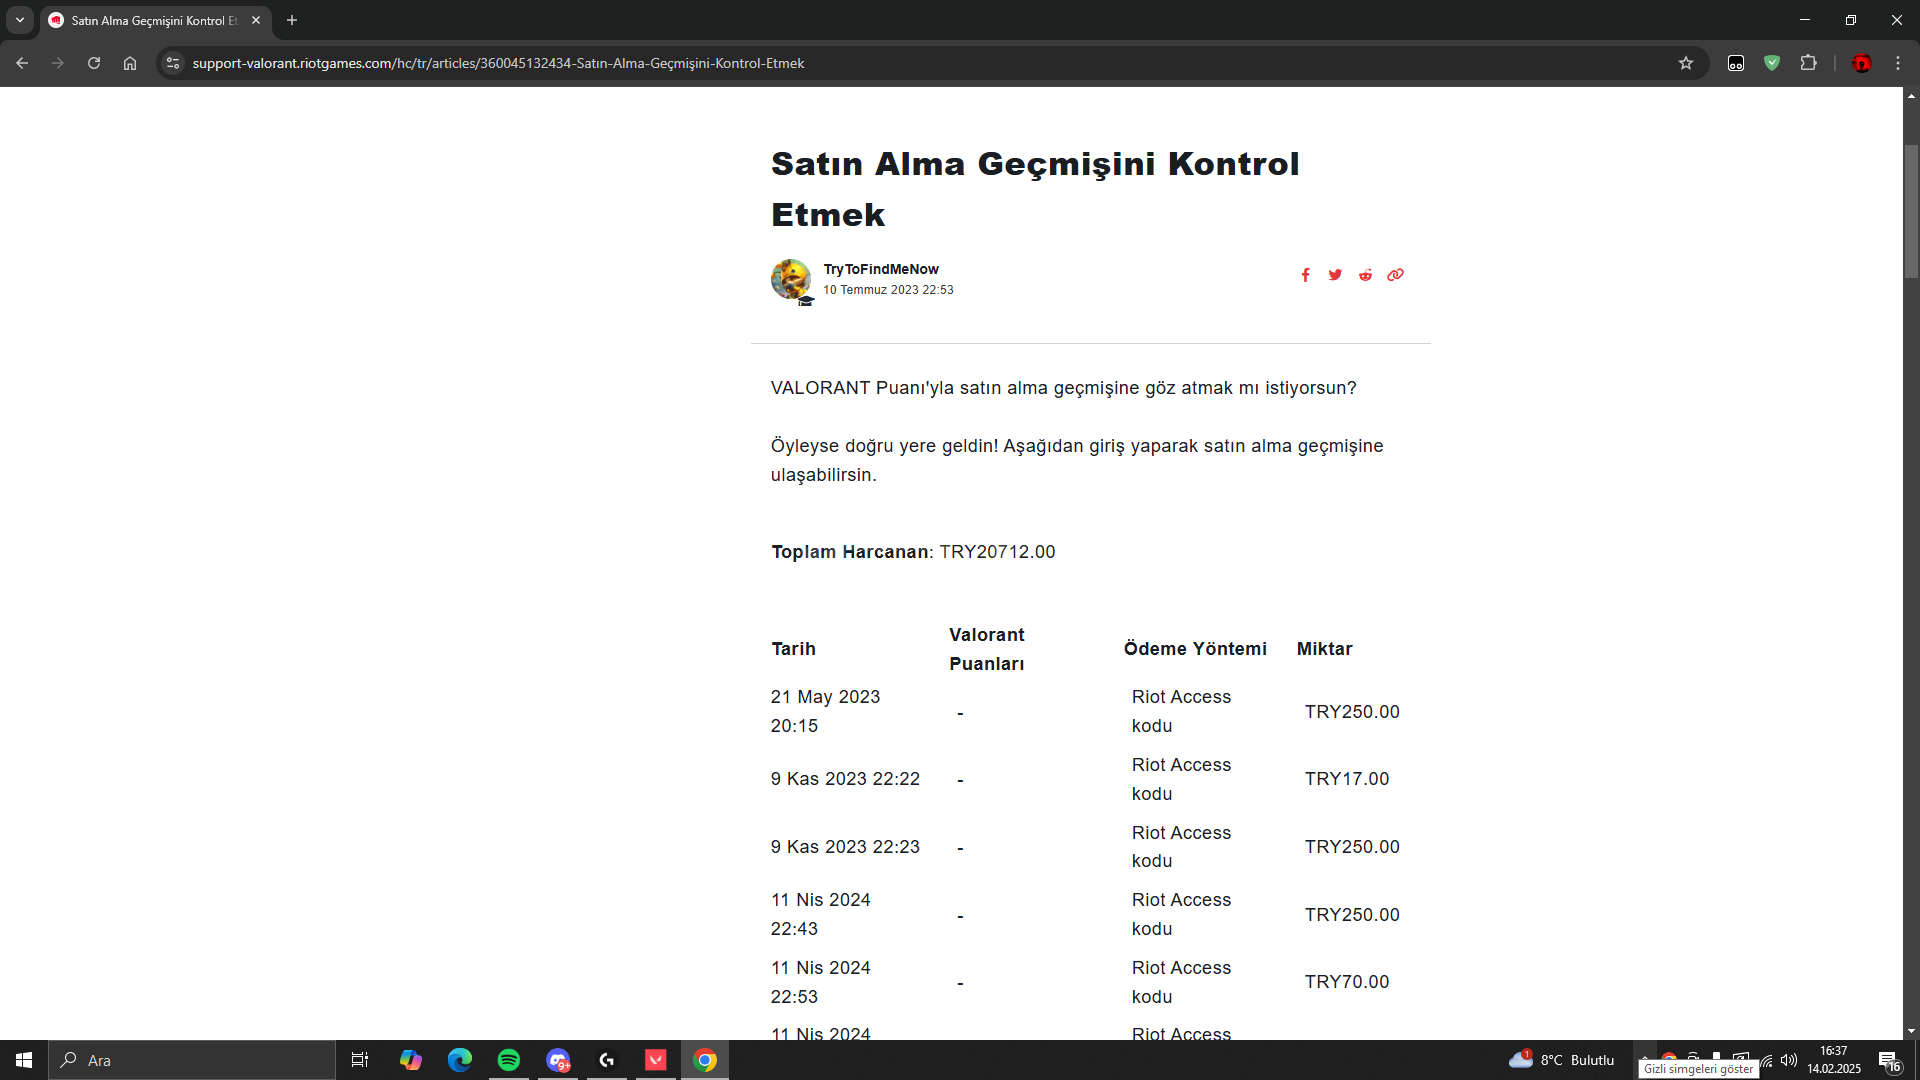Select the 11 Nis 2024 22:43 date cell
The width and height of the screenshot is (1920, 1080).
pos(820,914)
